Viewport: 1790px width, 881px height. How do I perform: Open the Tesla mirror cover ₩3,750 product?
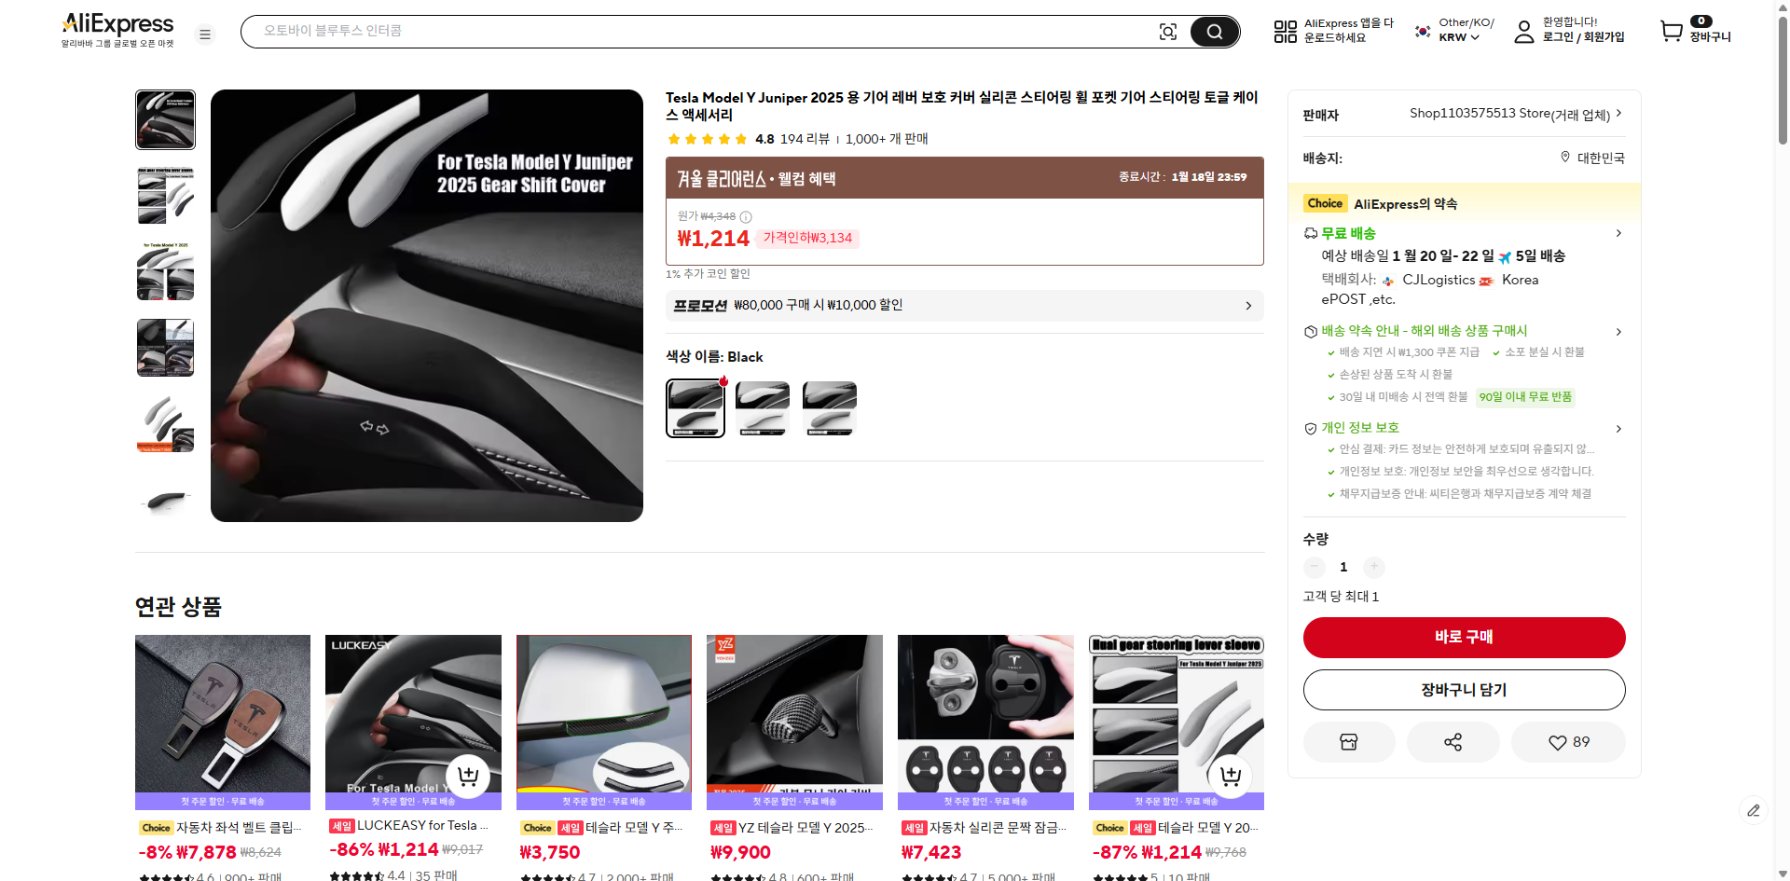pyautogui.click(x=604, y=722)
